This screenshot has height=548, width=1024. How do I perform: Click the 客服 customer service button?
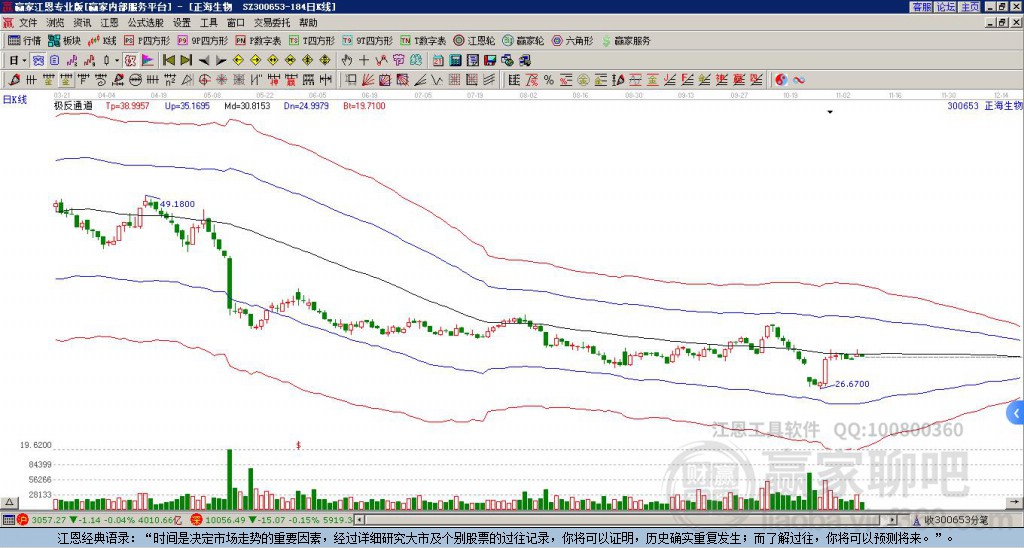(x=922, y=7)
